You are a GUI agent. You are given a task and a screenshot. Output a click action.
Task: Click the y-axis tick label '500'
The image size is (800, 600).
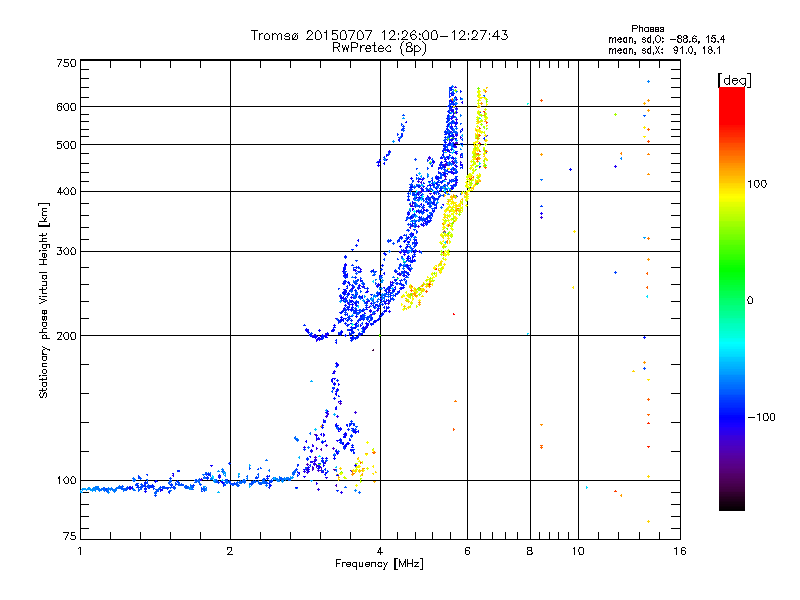[x=66, y=145]
